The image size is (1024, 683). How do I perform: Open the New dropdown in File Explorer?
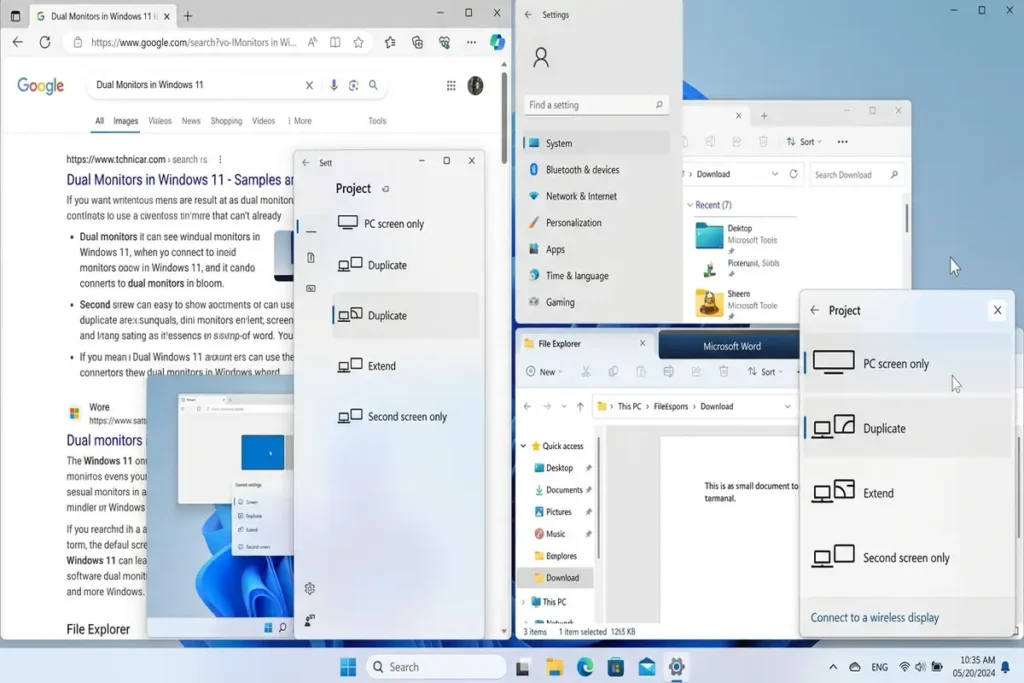(x=545, y=372)
